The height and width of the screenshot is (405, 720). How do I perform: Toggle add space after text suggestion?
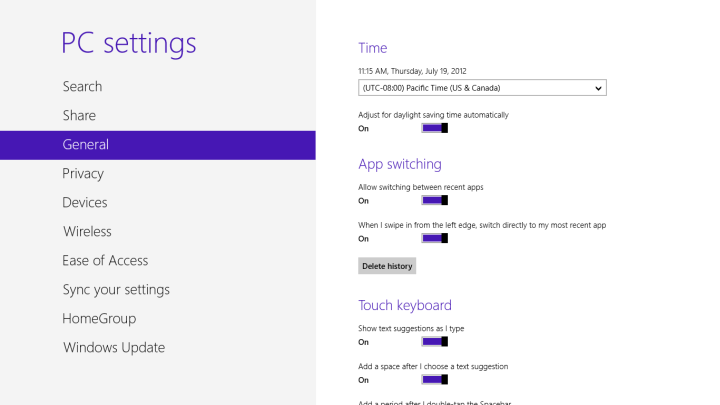click(x=434, y=380)
